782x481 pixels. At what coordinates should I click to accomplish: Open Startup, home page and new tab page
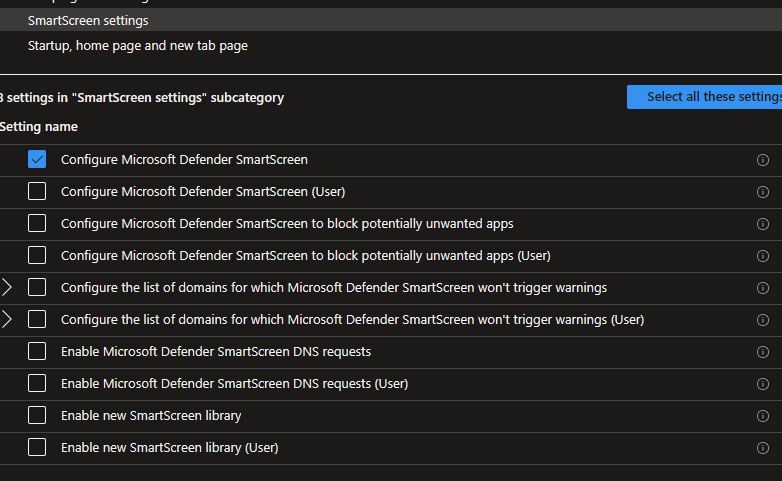pyautogui.click(x=137, y=46)
